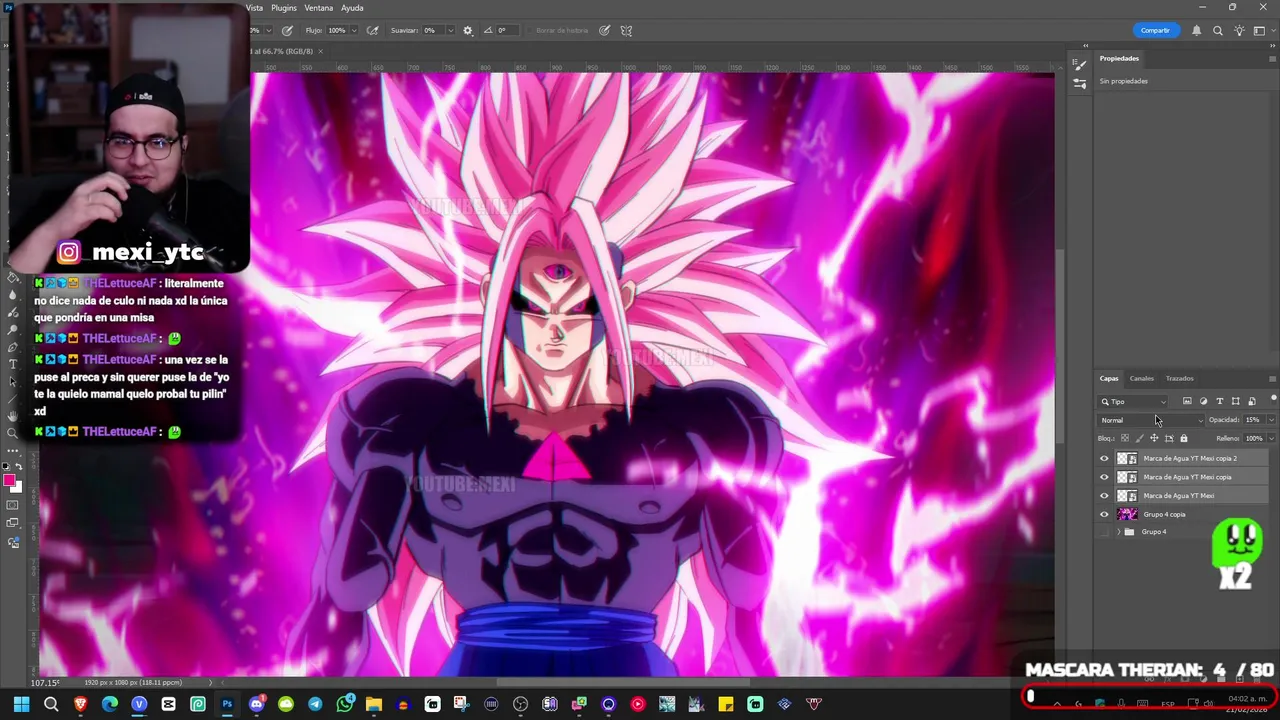This screenshot has width=1280, height=720.
Task: Close the document tab at 66.7%
Action: pos(320,51)
